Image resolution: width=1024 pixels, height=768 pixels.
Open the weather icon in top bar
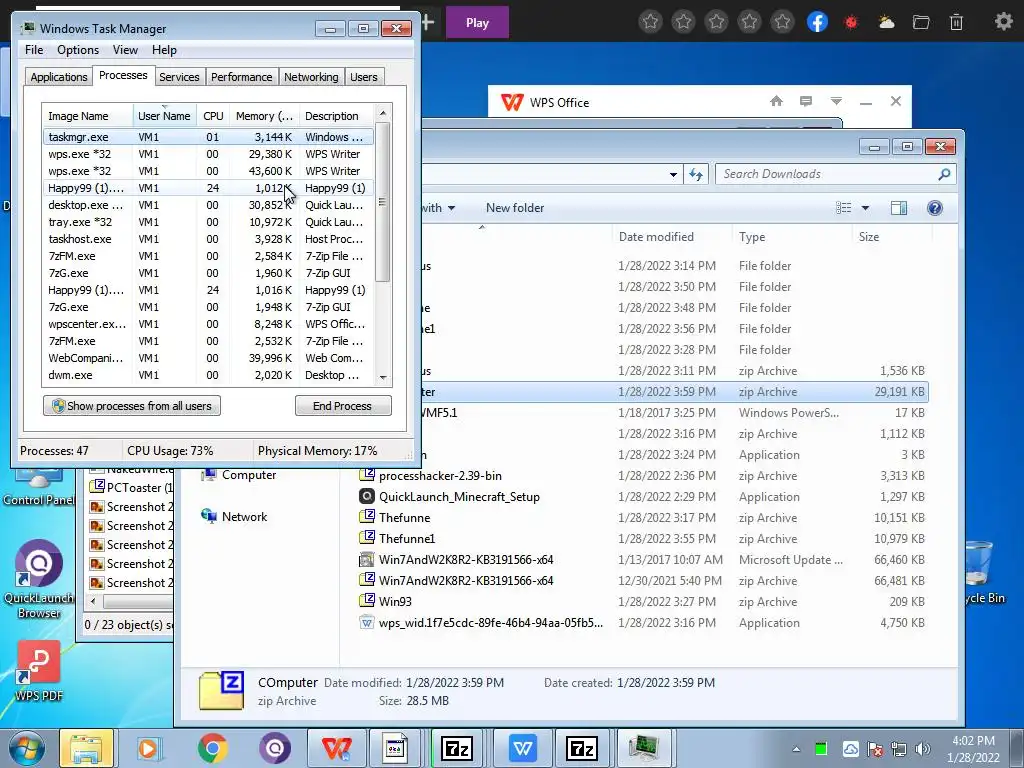[x=886, y=22]
